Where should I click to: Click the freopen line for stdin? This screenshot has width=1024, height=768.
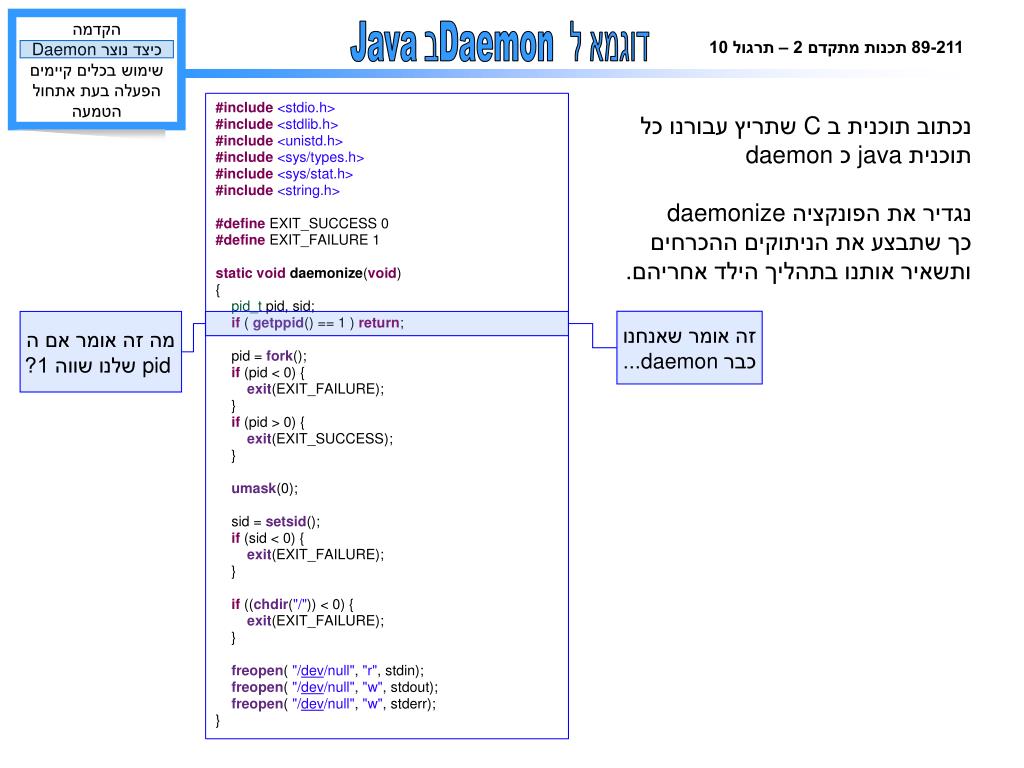pyautogui.click(x=327, y=671)
